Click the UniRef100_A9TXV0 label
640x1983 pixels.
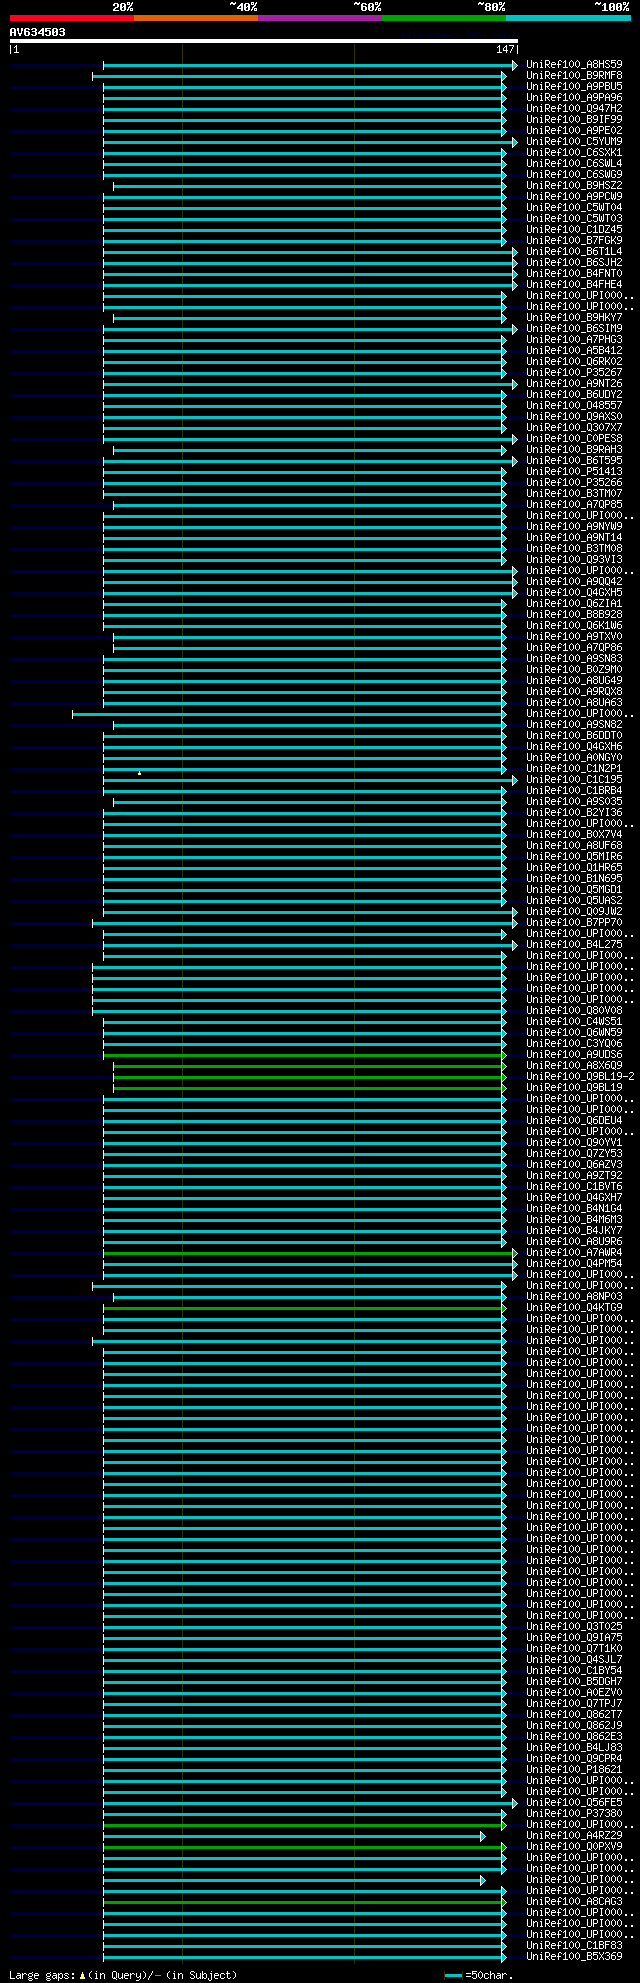click(x=574, y=637)
